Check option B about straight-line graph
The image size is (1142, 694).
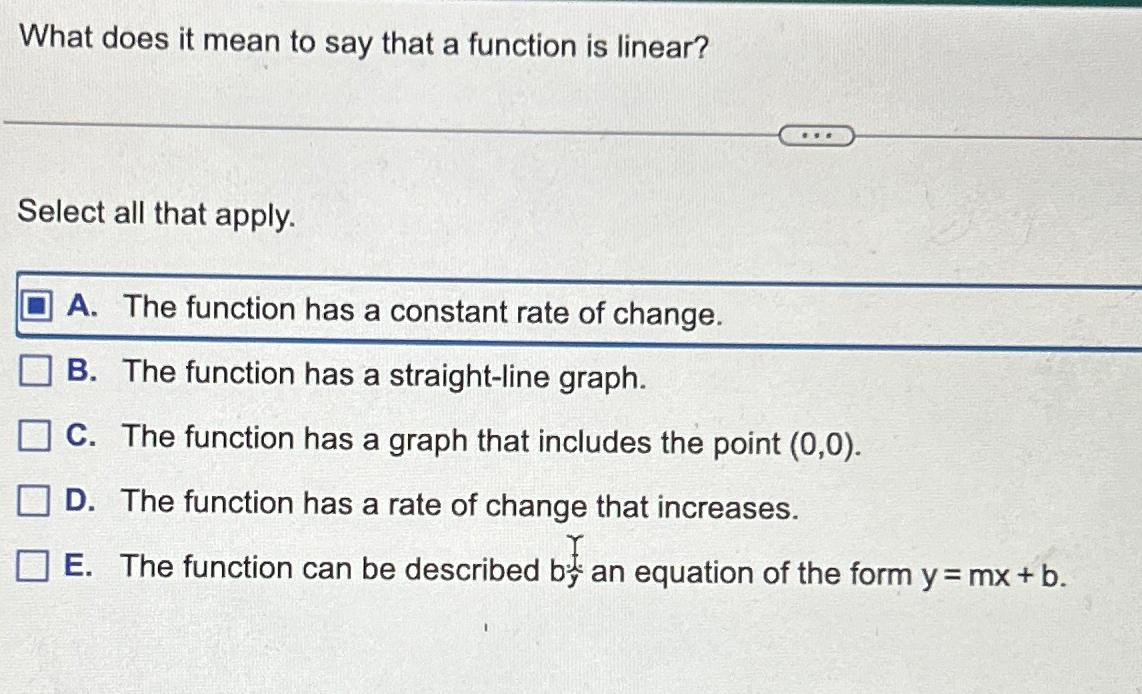[x=34, y=370]
